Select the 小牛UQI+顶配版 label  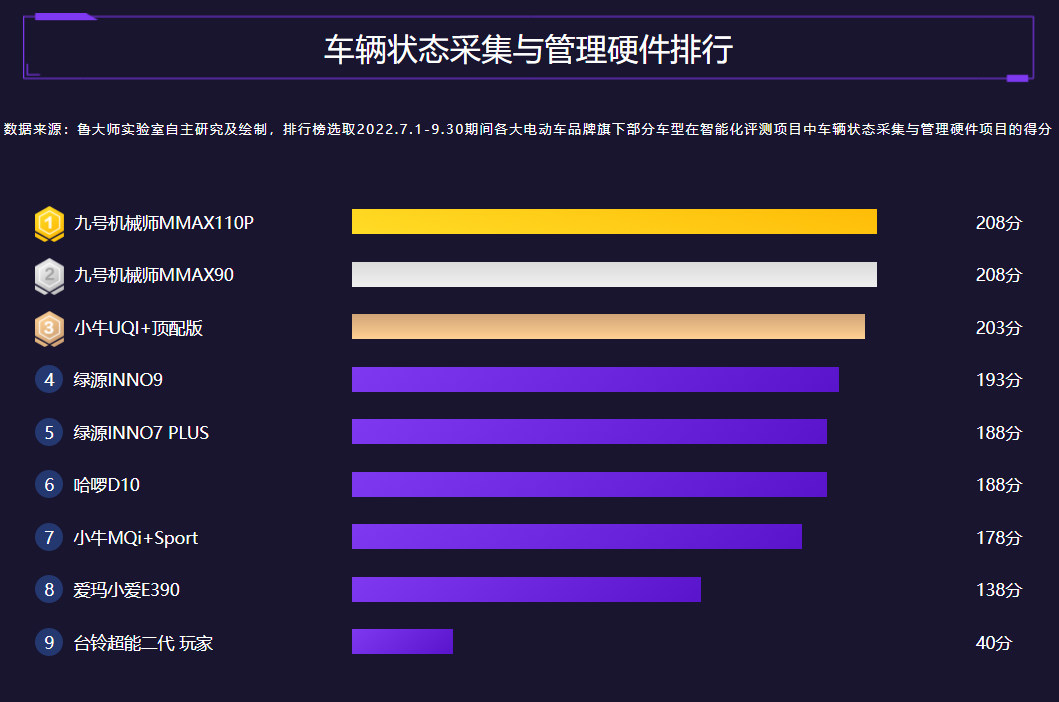[x=138, y=328]
